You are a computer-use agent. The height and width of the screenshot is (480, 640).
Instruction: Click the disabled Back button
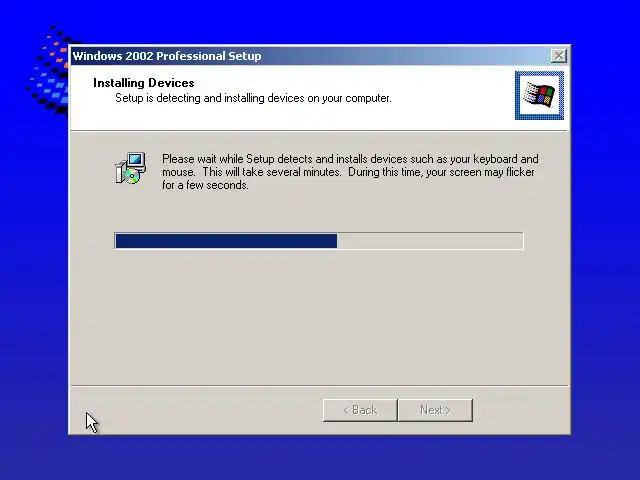click(x=360, y=410)
